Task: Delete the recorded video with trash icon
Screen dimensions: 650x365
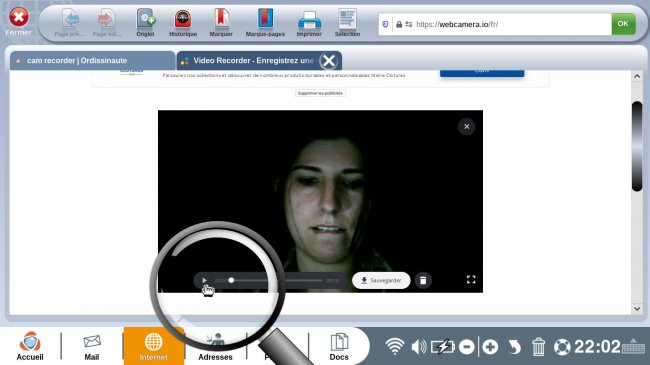Action: click(x=423, y=280)
